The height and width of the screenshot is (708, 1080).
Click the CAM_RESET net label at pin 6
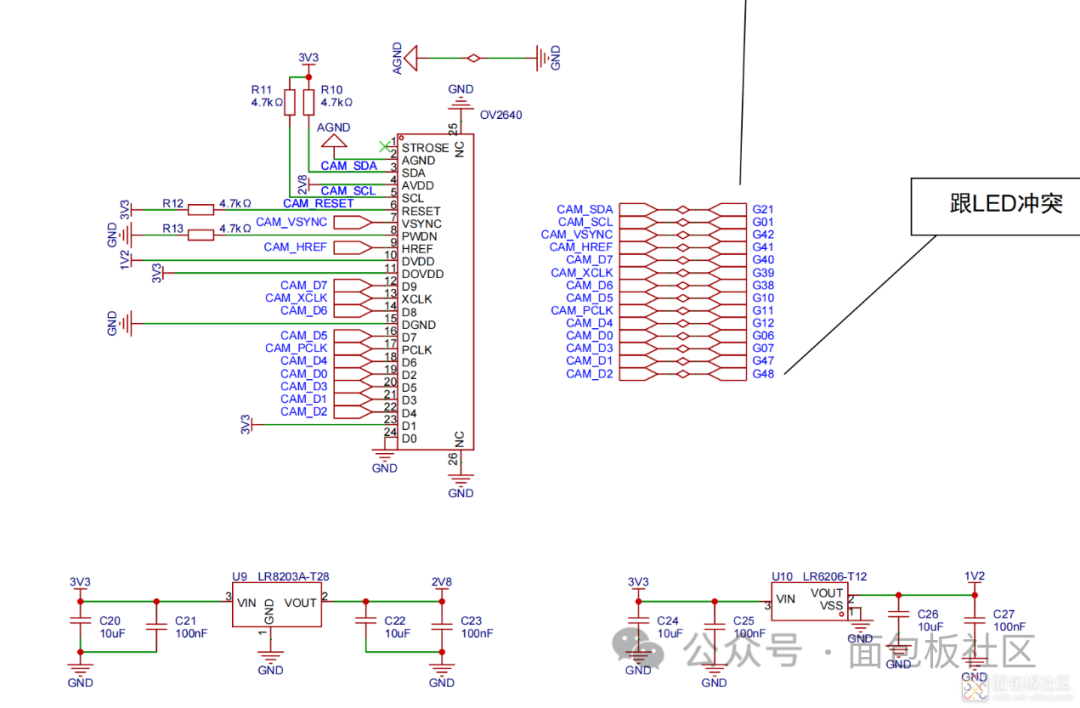coord(318,203)
